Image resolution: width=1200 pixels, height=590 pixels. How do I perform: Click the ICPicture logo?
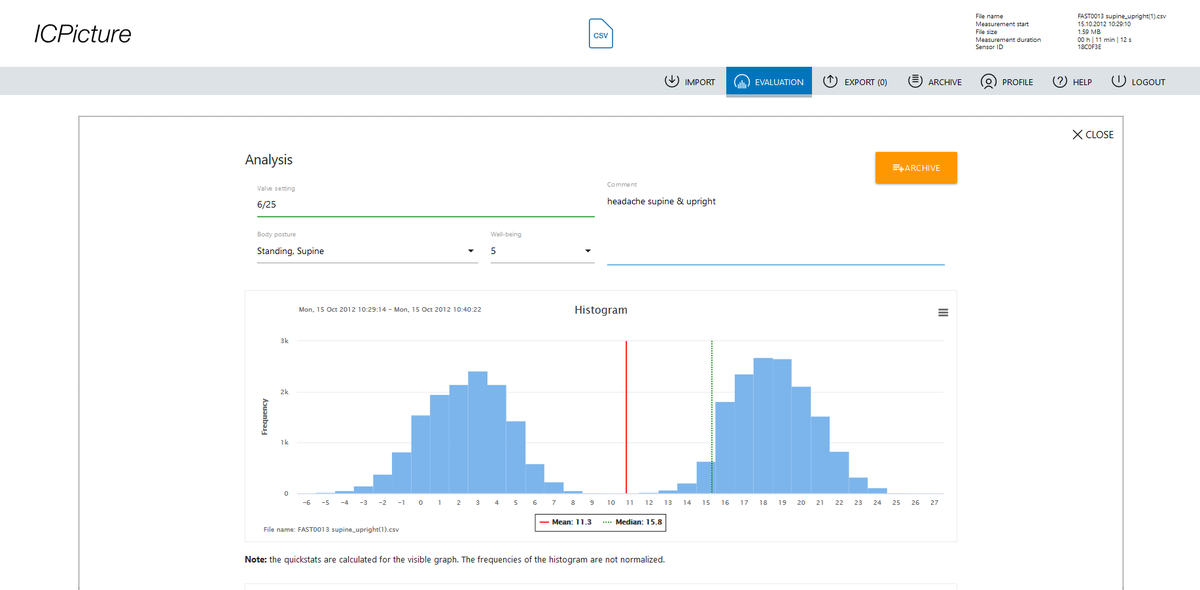tap(82, 34)
